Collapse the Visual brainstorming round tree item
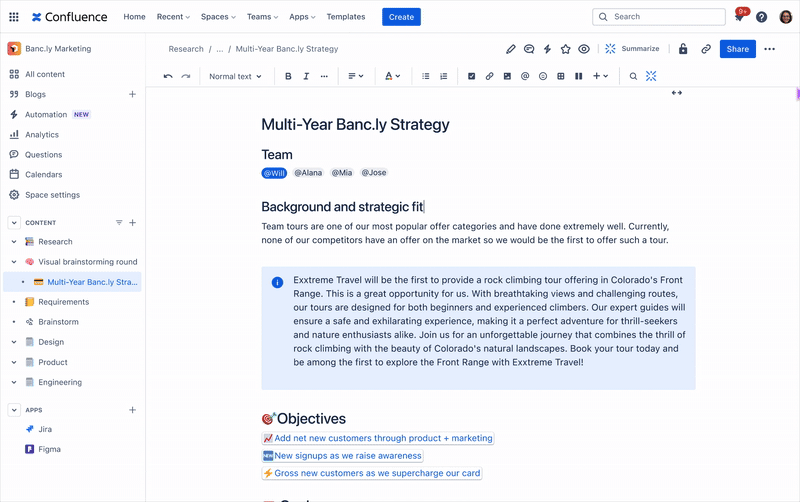This screenshot has width=800, height=502. [x=14, y=262]
